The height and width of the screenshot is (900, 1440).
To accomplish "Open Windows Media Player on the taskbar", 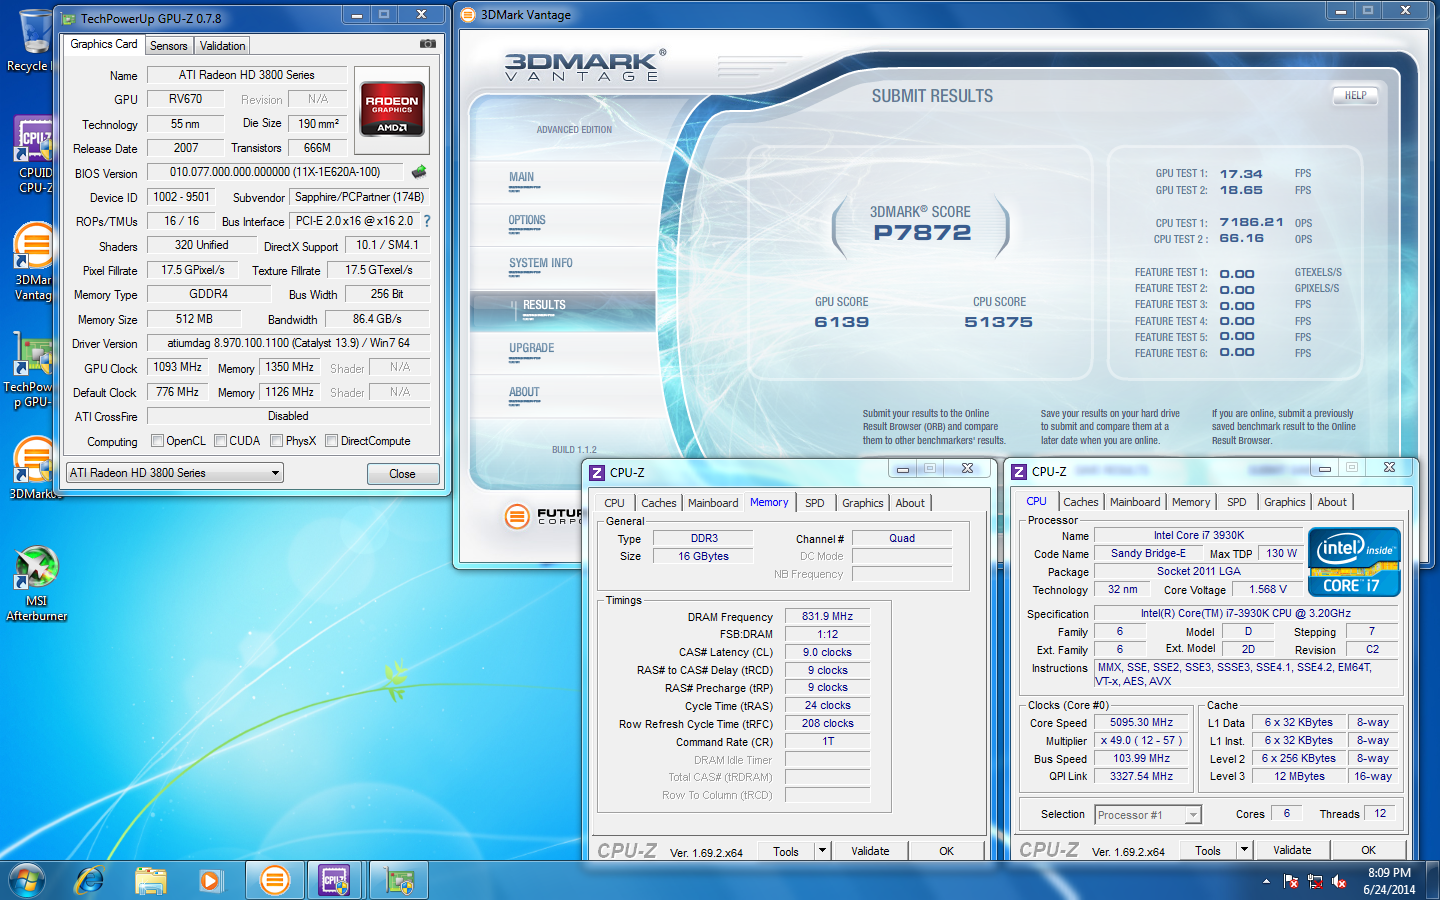I will tap(210, 880).
